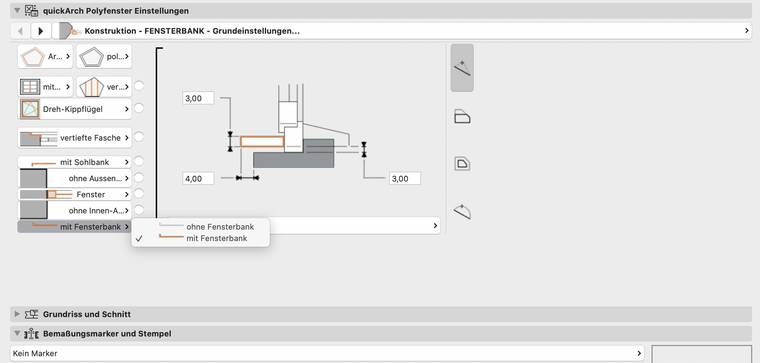This screenshot has width=760, height=363.
Task: Collapse quickArch Polyfenster Einstellungen section
Action: [17, 10]
